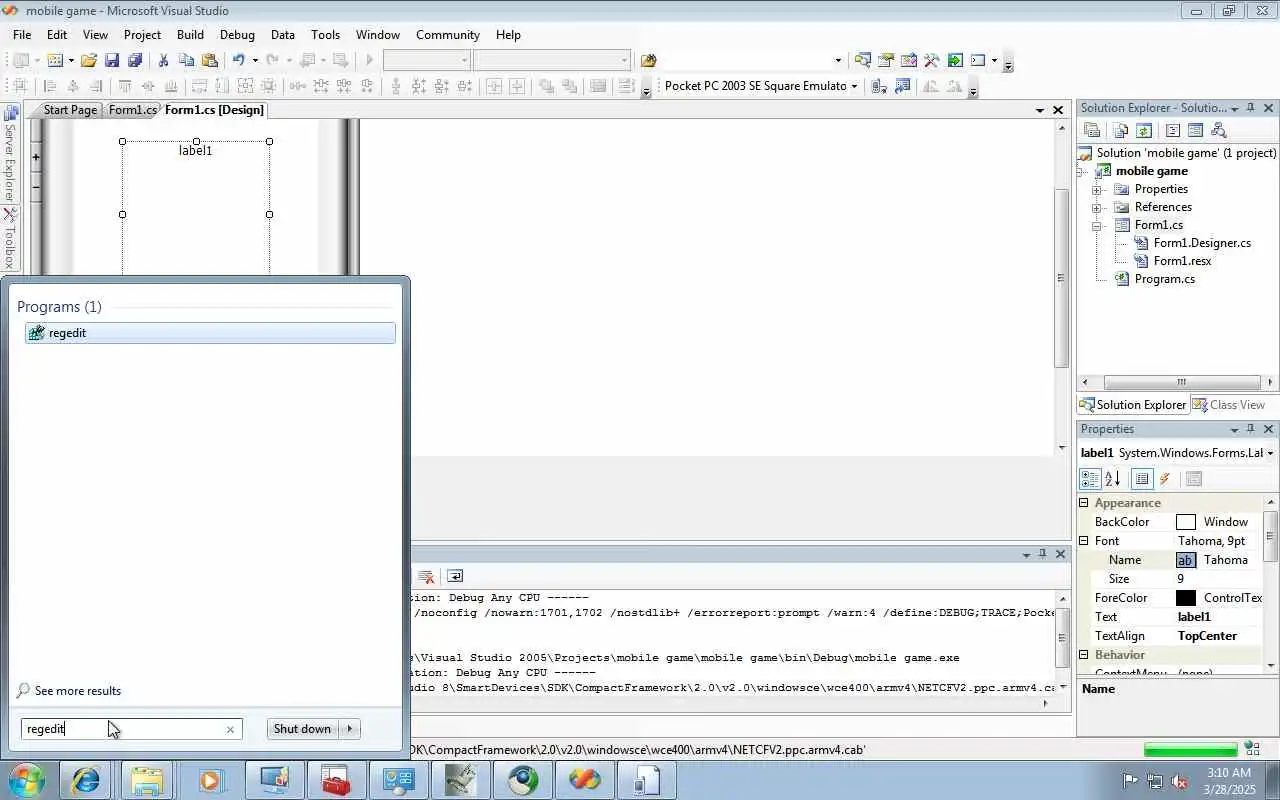
Task: Click the Shut down button
Action: pyautogui.click(x=302, y=729)
